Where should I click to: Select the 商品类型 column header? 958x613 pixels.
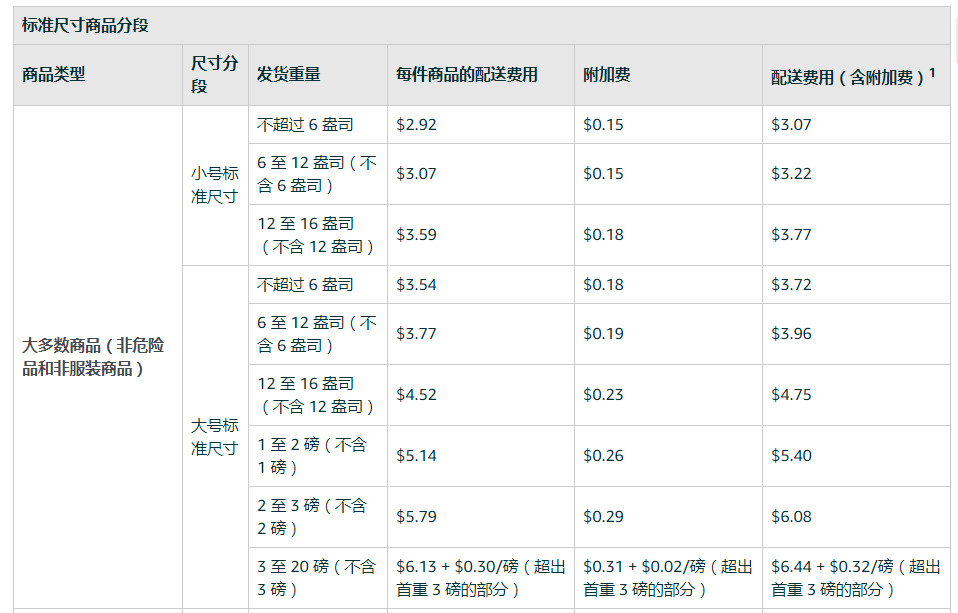pyautogui.click(x=53, y=75)
